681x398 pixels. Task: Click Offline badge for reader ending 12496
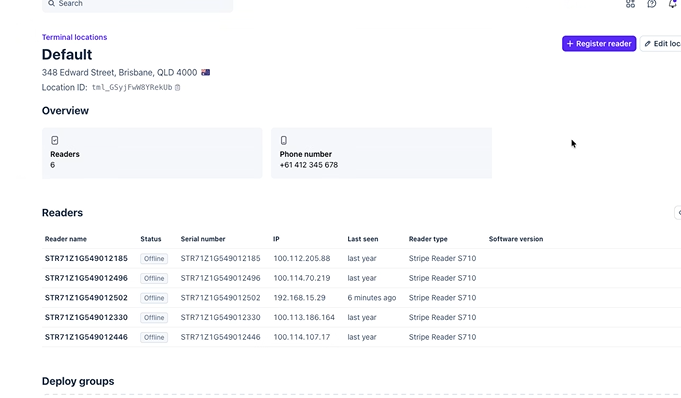coord(154,278)
